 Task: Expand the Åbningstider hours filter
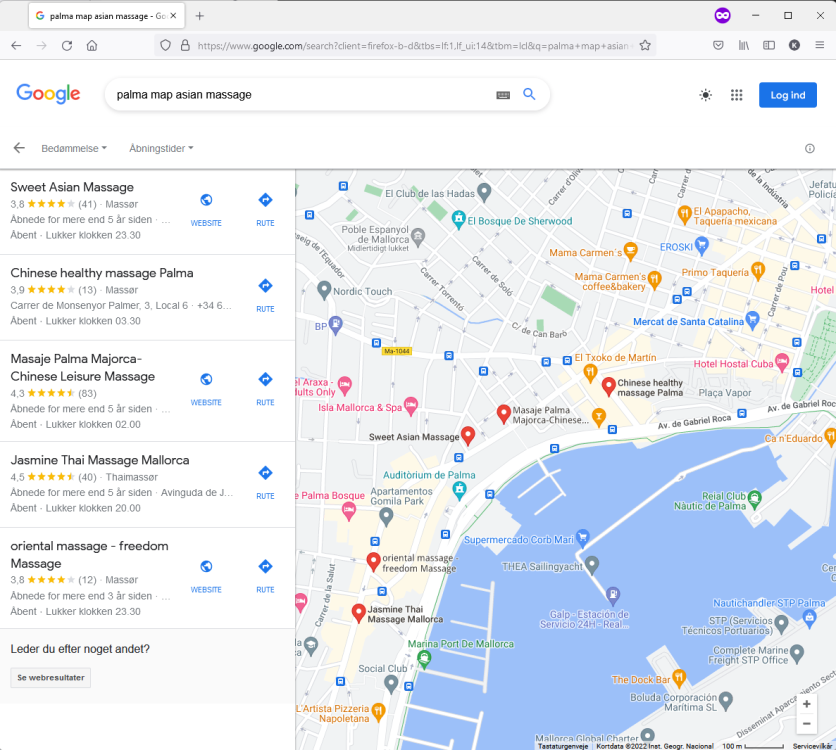(161, 148)
